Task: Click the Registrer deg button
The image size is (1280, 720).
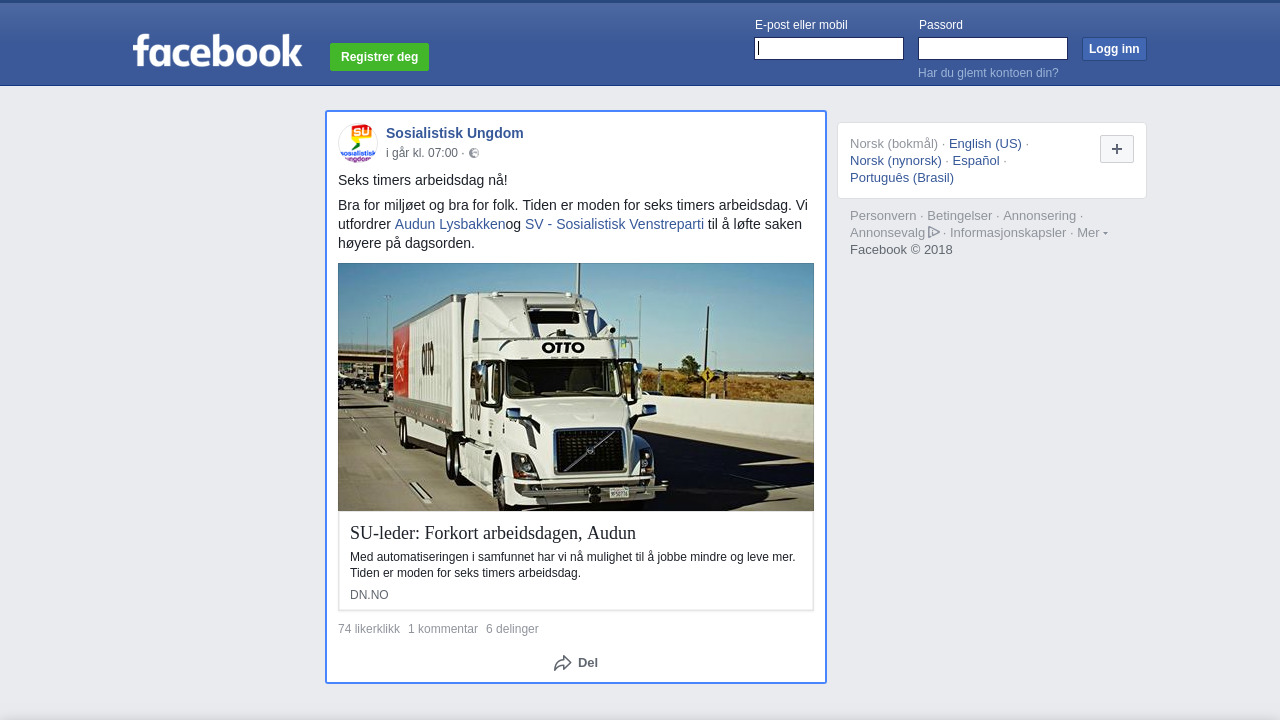Action: click(x=379, y=57)
